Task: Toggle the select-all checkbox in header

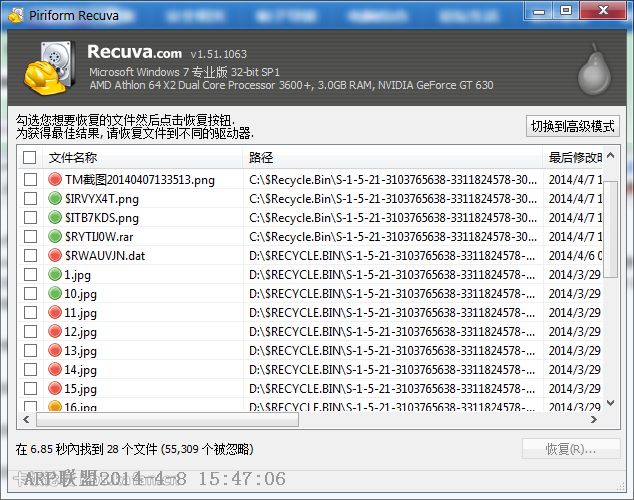Action: [30, 158]
